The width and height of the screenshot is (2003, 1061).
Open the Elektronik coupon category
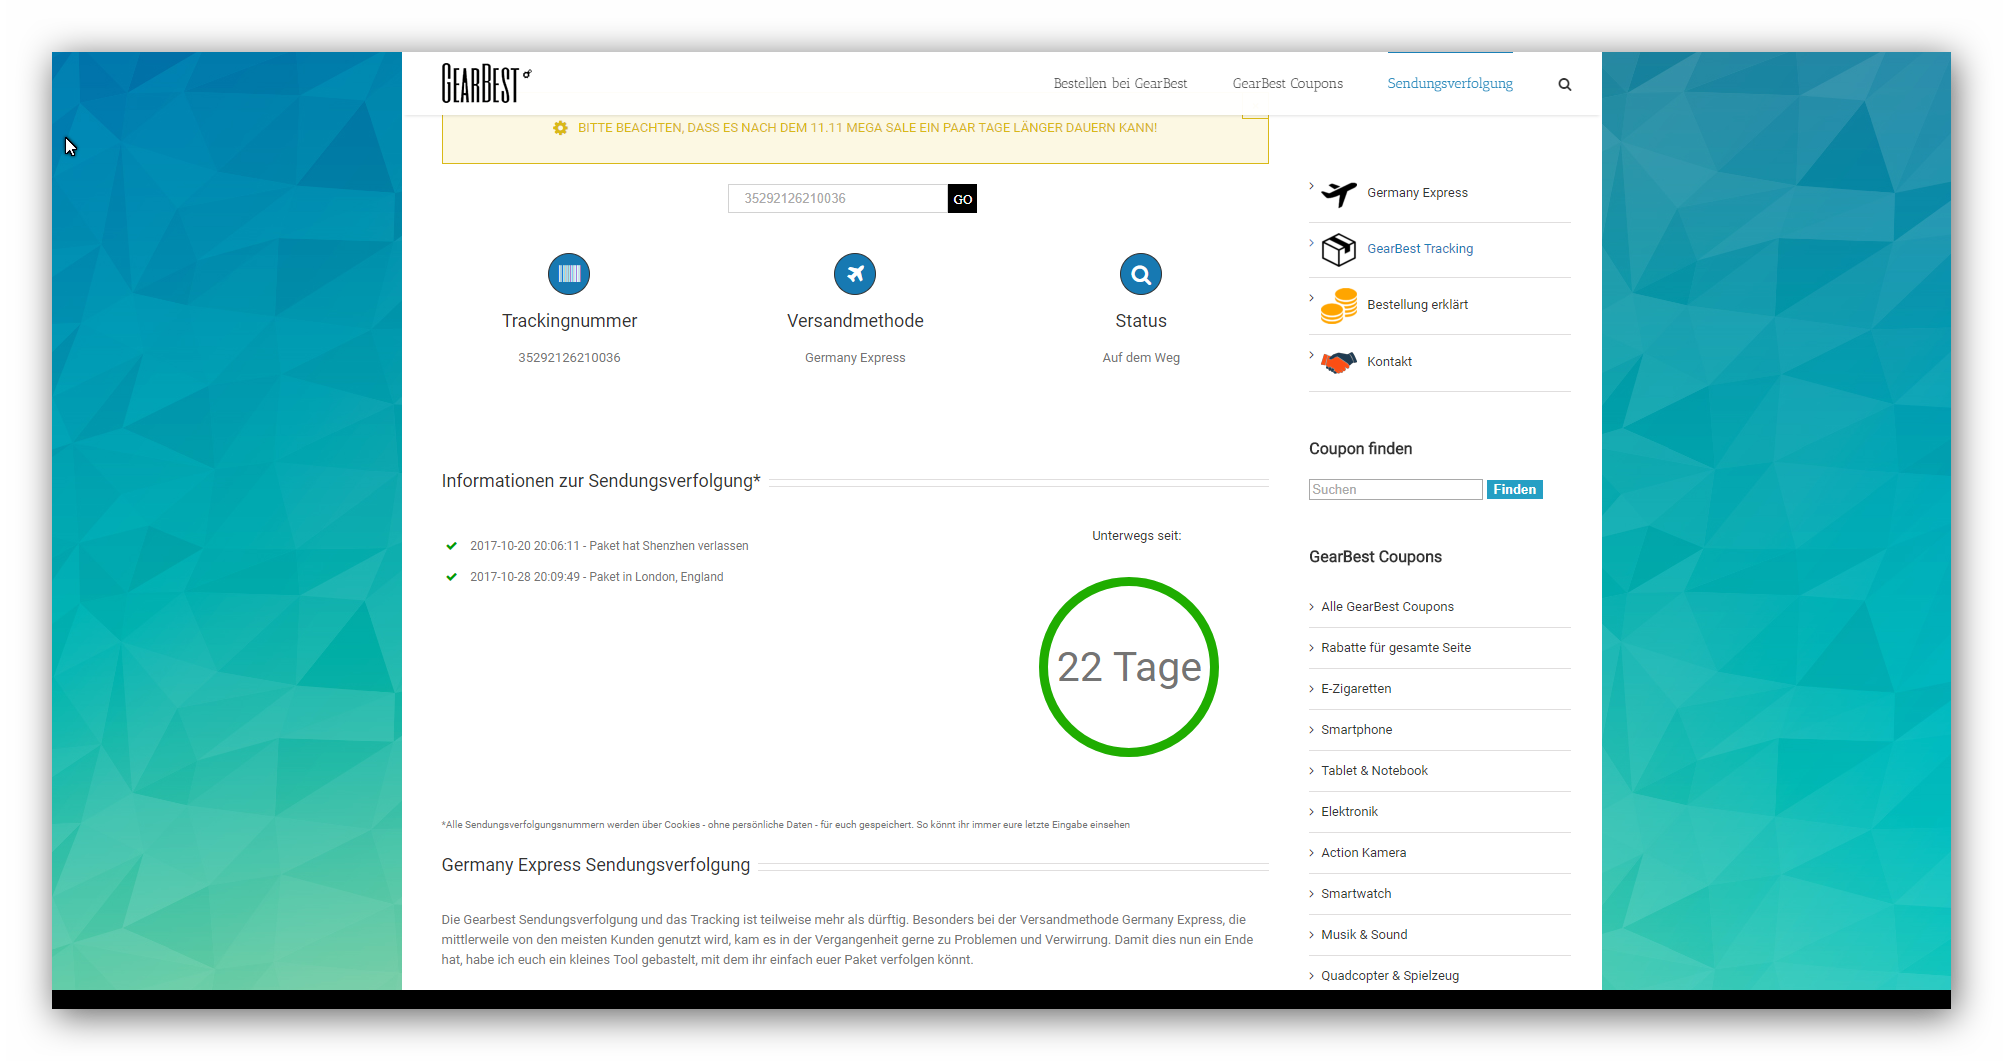tap(1349, 812)
